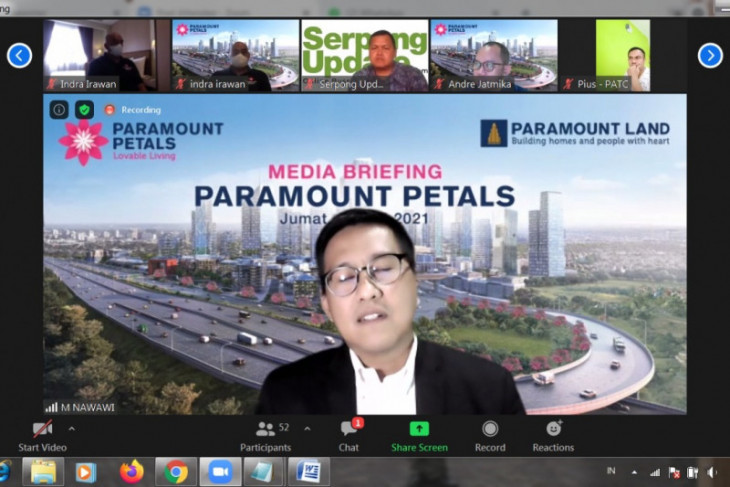Click the battery power tray icon
Viewport: 730px width, 487px height.
tap(692, 473)
